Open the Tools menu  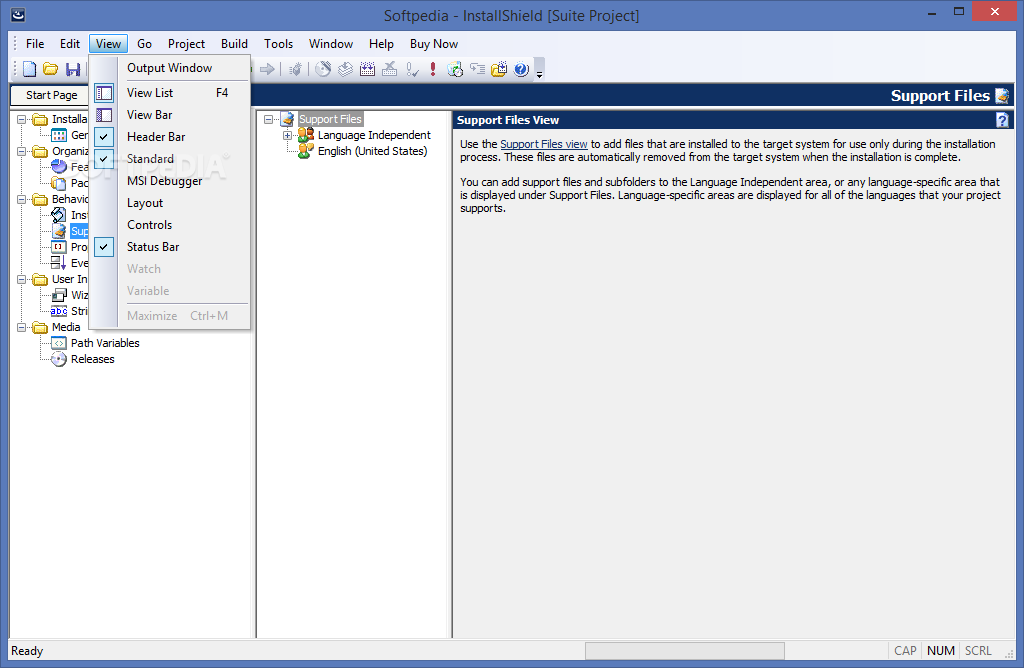(x=278, y=44)
